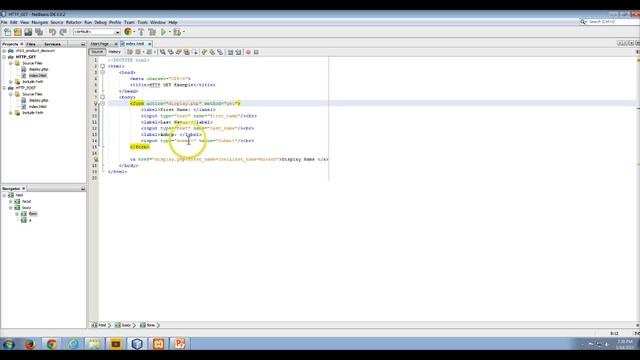Click the Build Project hammer icon
The width and height of the screenshot is (640, 360).
141,32
